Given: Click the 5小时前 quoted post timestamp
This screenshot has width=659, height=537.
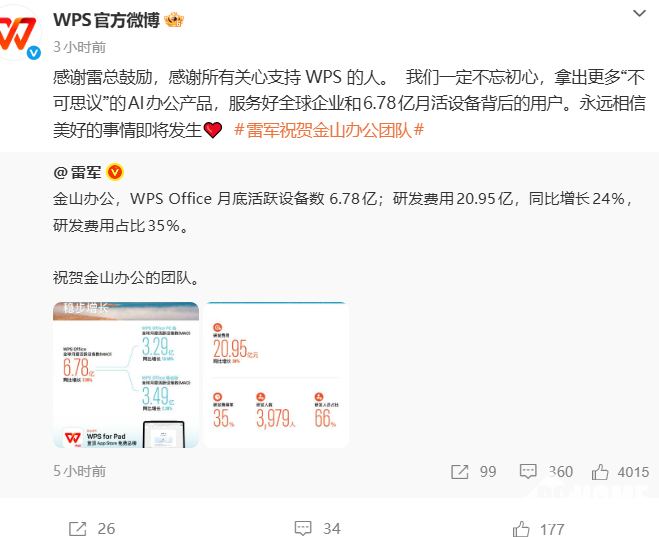Looking at the screenshot, I should click(x=79, y=471).
